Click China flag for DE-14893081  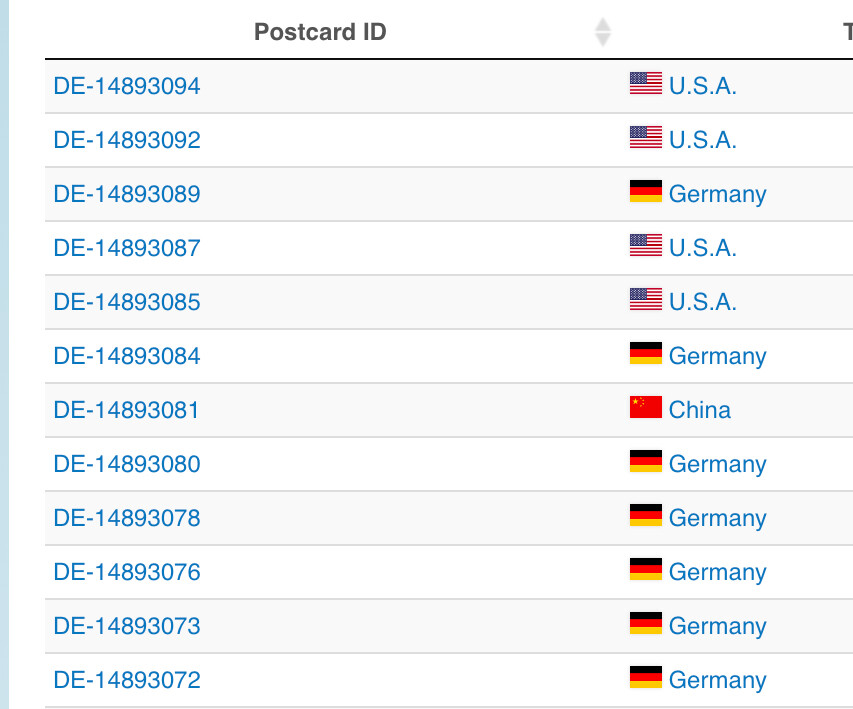click(x=646, y=407)
